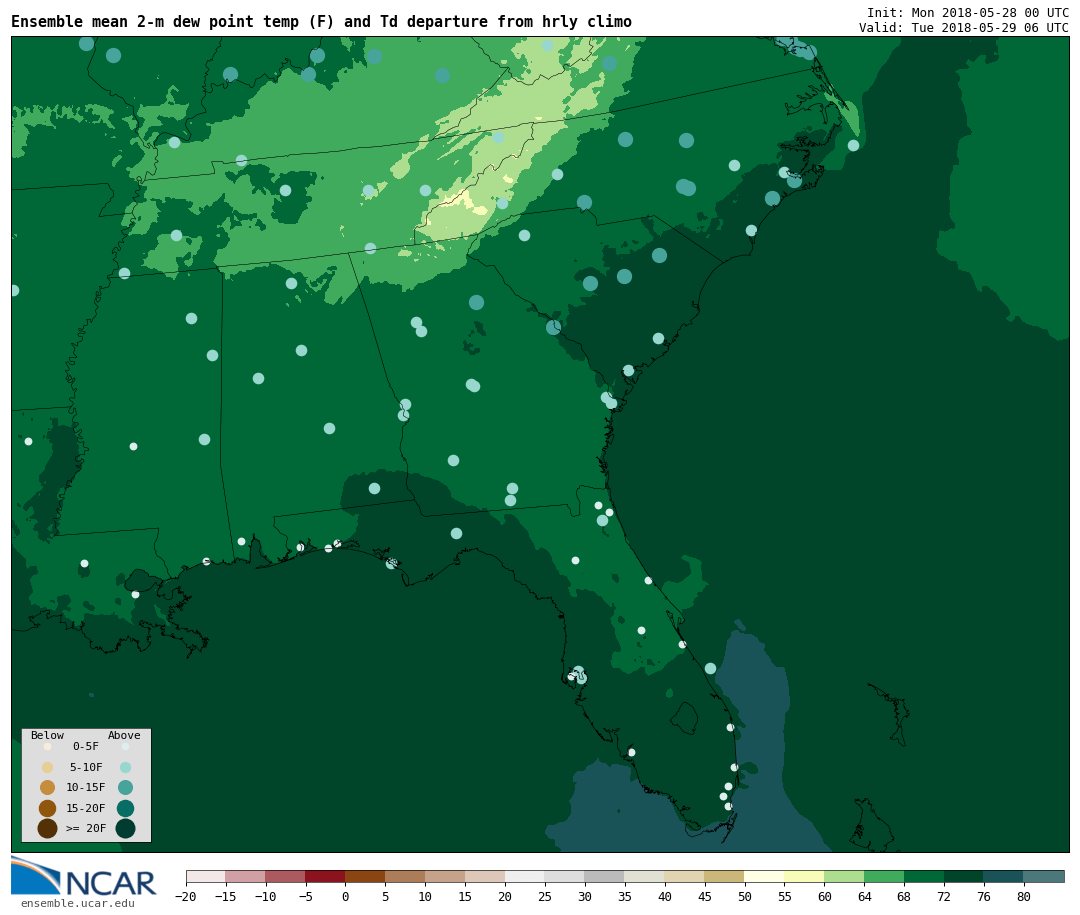This screenshot has height=915, width=1080.
Task: Pick the 5-10F Above legend circle
Action: pyautogui.click(x=125, y=767)
